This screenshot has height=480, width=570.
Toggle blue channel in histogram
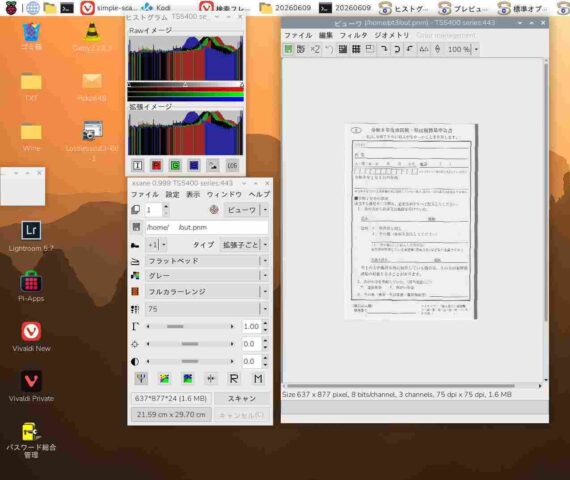(x=194, y=166)
